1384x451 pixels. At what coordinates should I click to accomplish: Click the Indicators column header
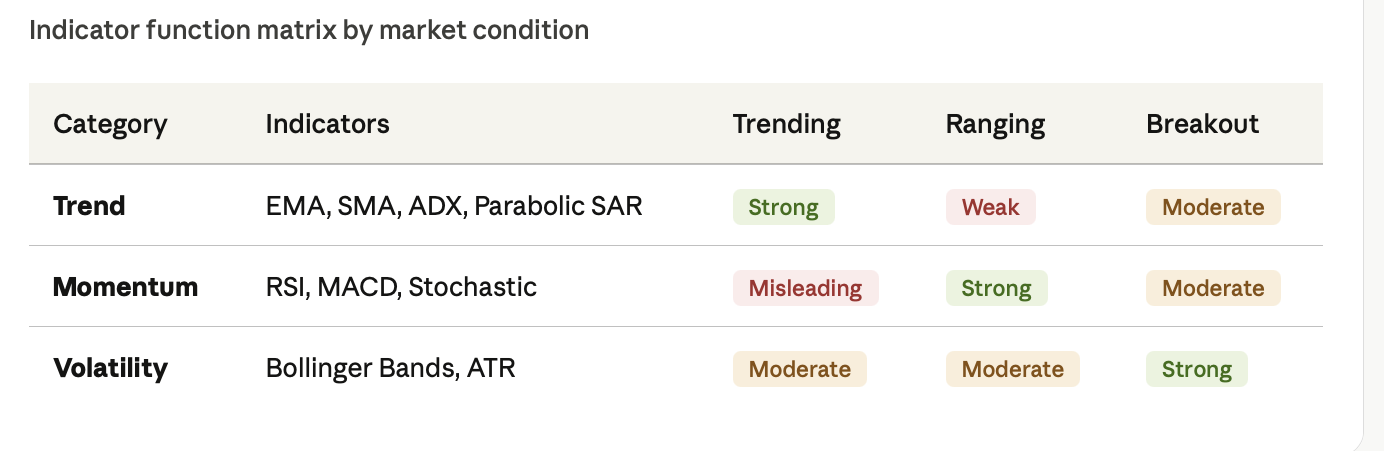[327, 124]
